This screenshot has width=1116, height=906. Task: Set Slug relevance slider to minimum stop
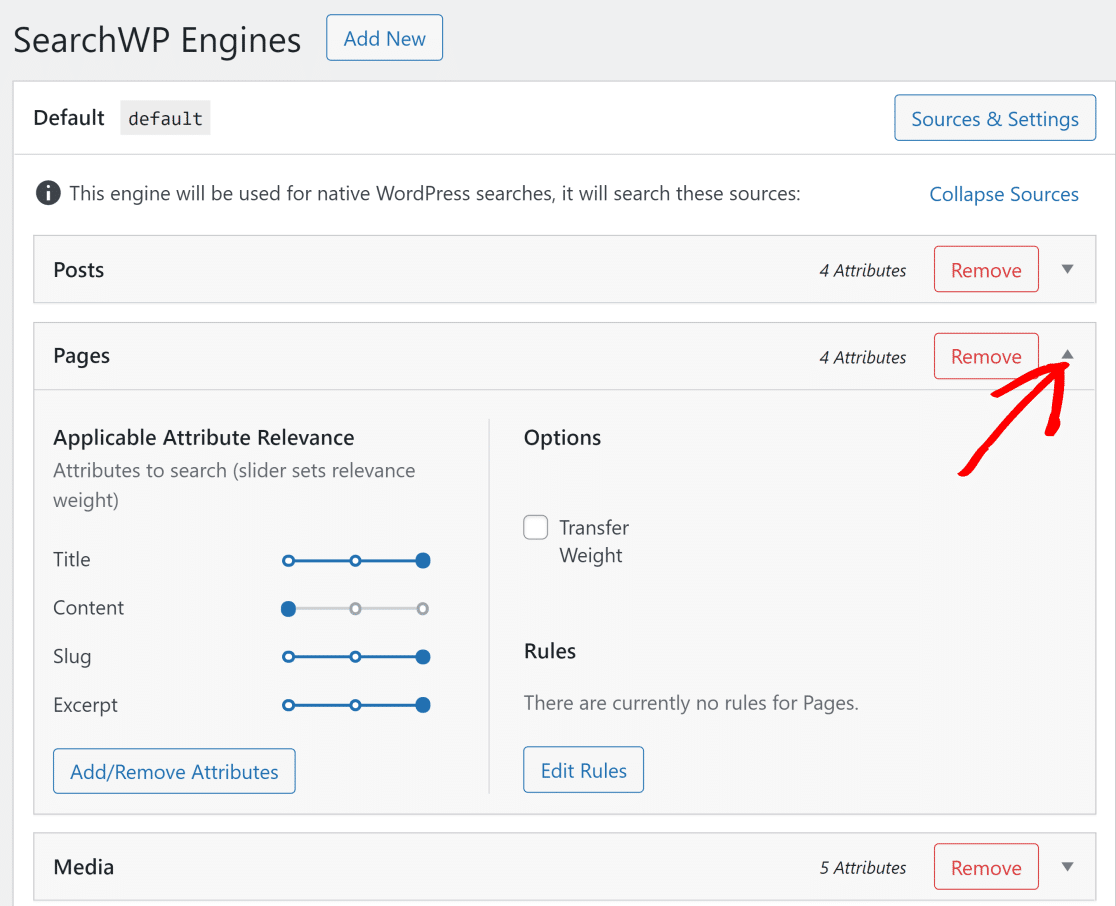288,657
